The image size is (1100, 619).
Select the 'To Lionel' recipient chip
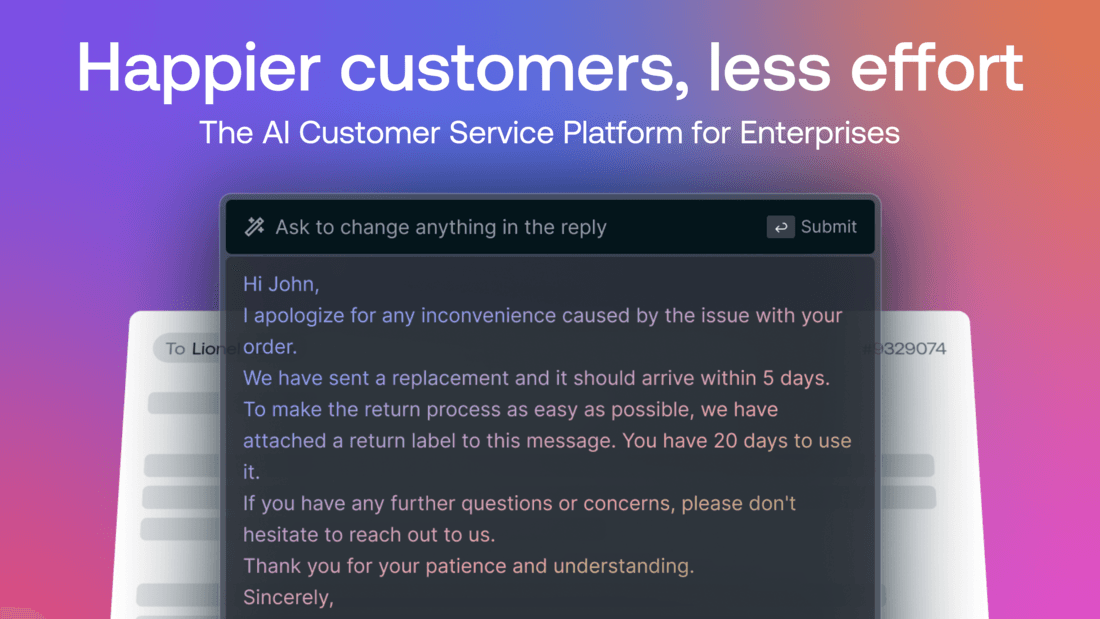[188, 349]
